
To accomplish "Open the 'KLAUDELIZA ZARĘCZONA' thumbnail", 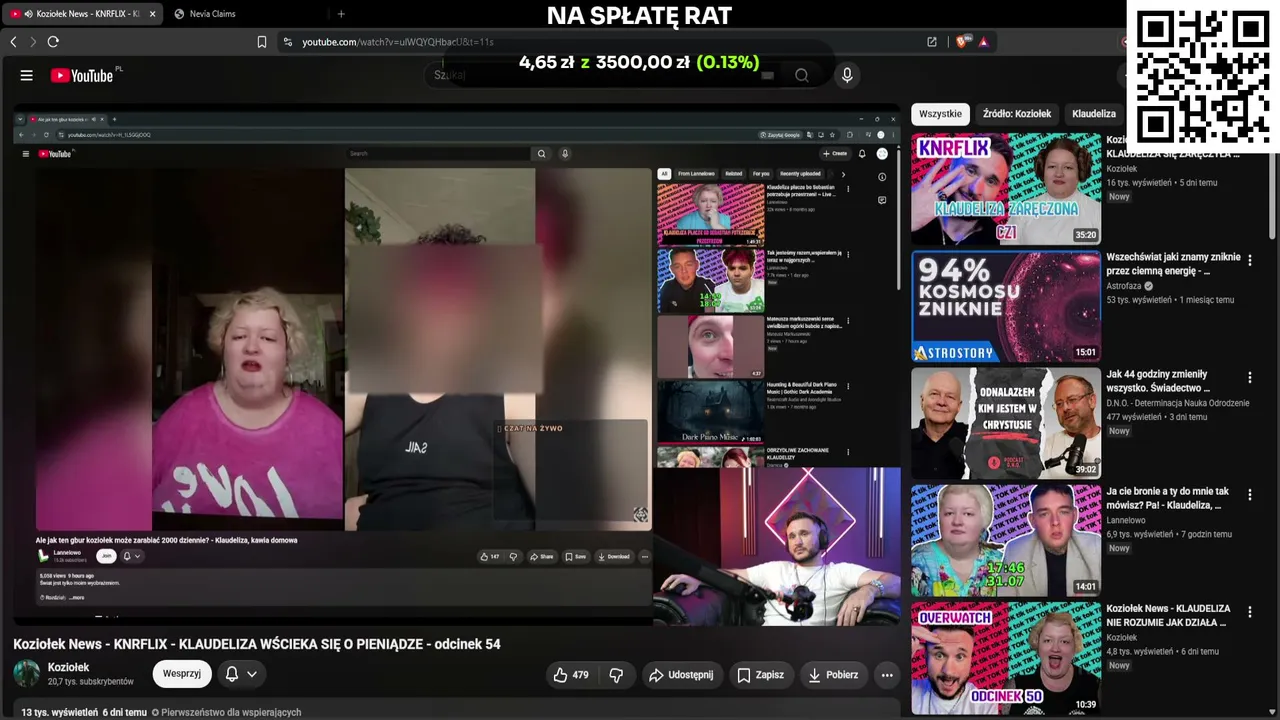I will point(1006,189).
